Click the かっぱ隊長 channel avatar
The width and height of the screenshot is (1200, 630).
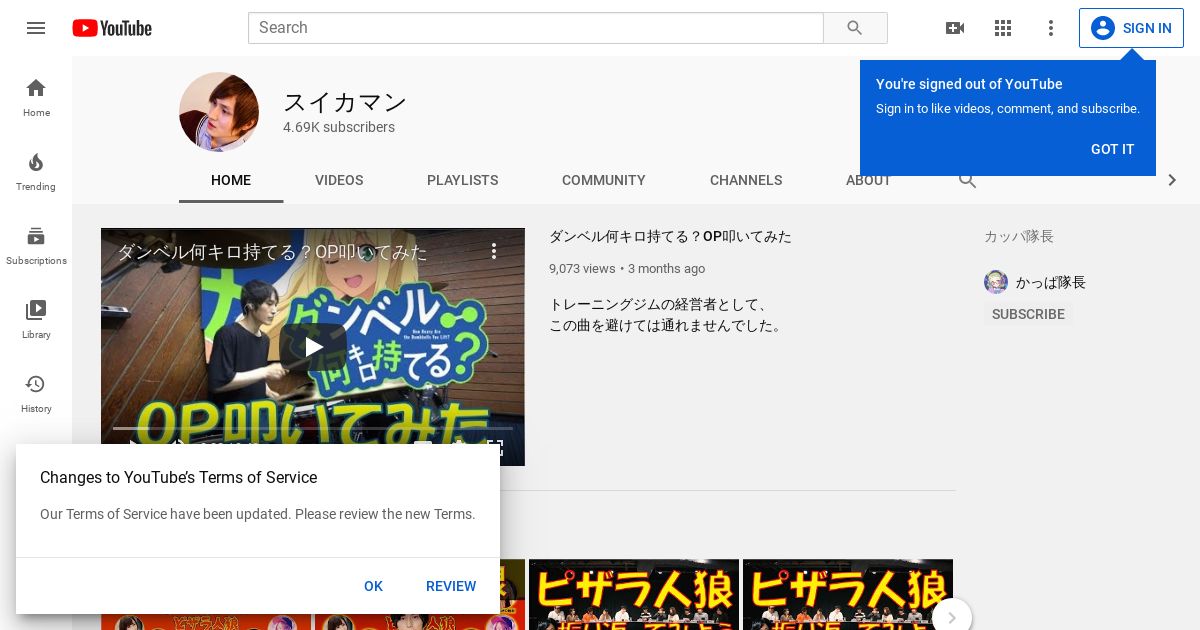click(x=996, y=282)
